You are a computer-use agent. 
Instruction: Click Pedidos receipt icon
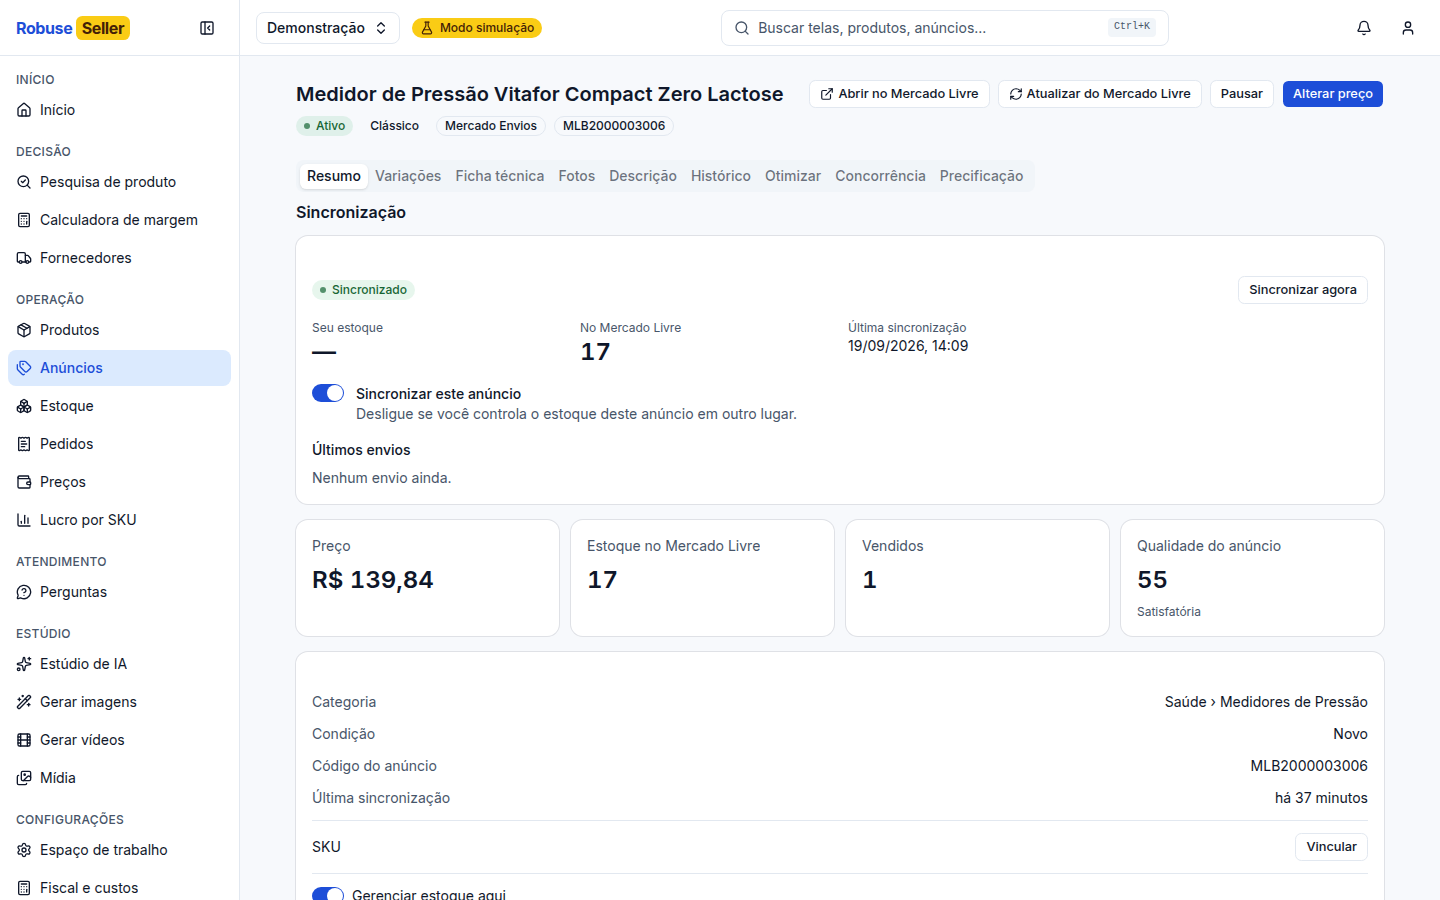pyautogui.click(x=24, y=444)
